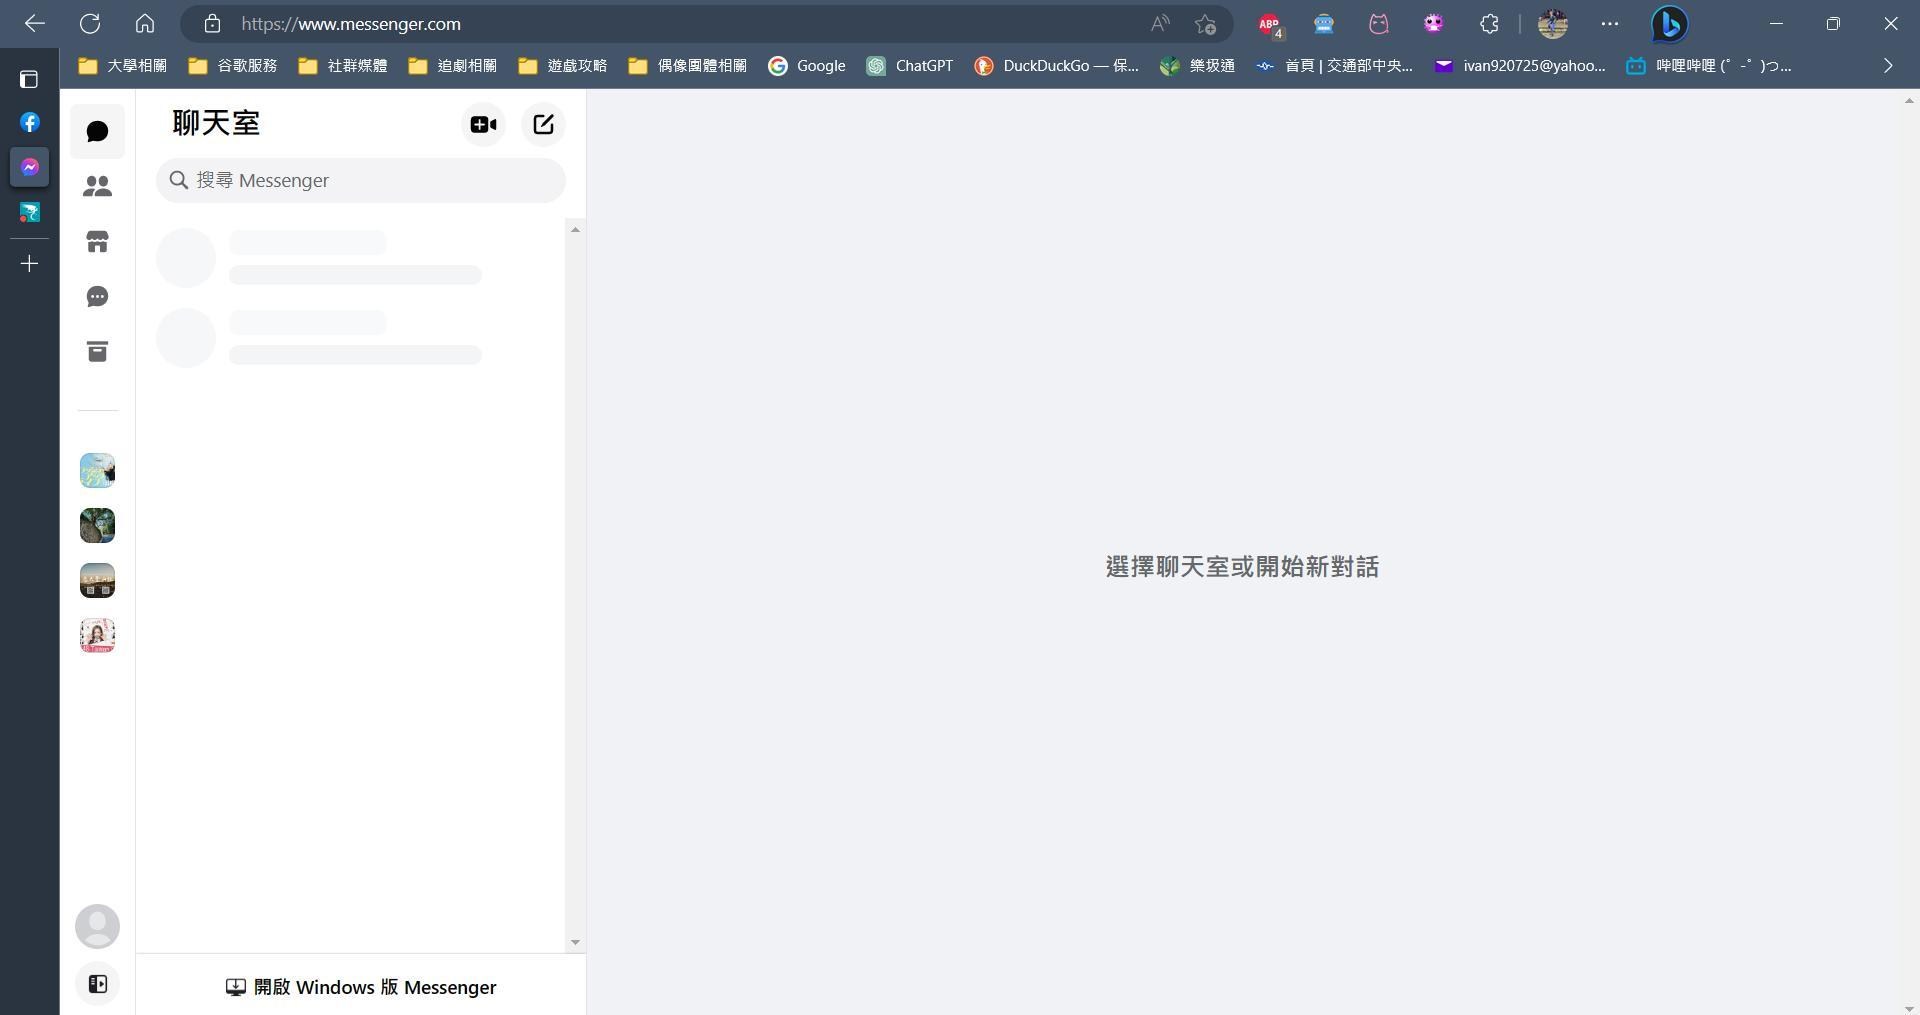Open the Bing Copilot sidebar

[x=1668, y=23]
